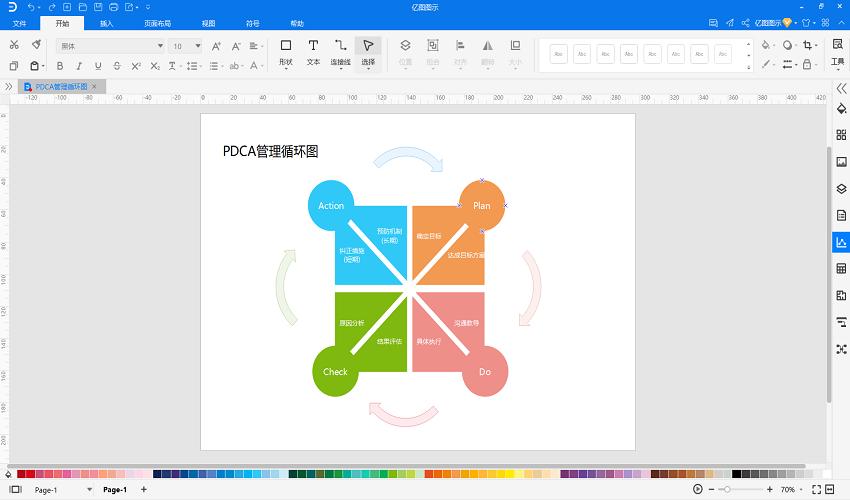Open the chart panel in right sidebar
This screenshot has width=850, height=500.
841,242
